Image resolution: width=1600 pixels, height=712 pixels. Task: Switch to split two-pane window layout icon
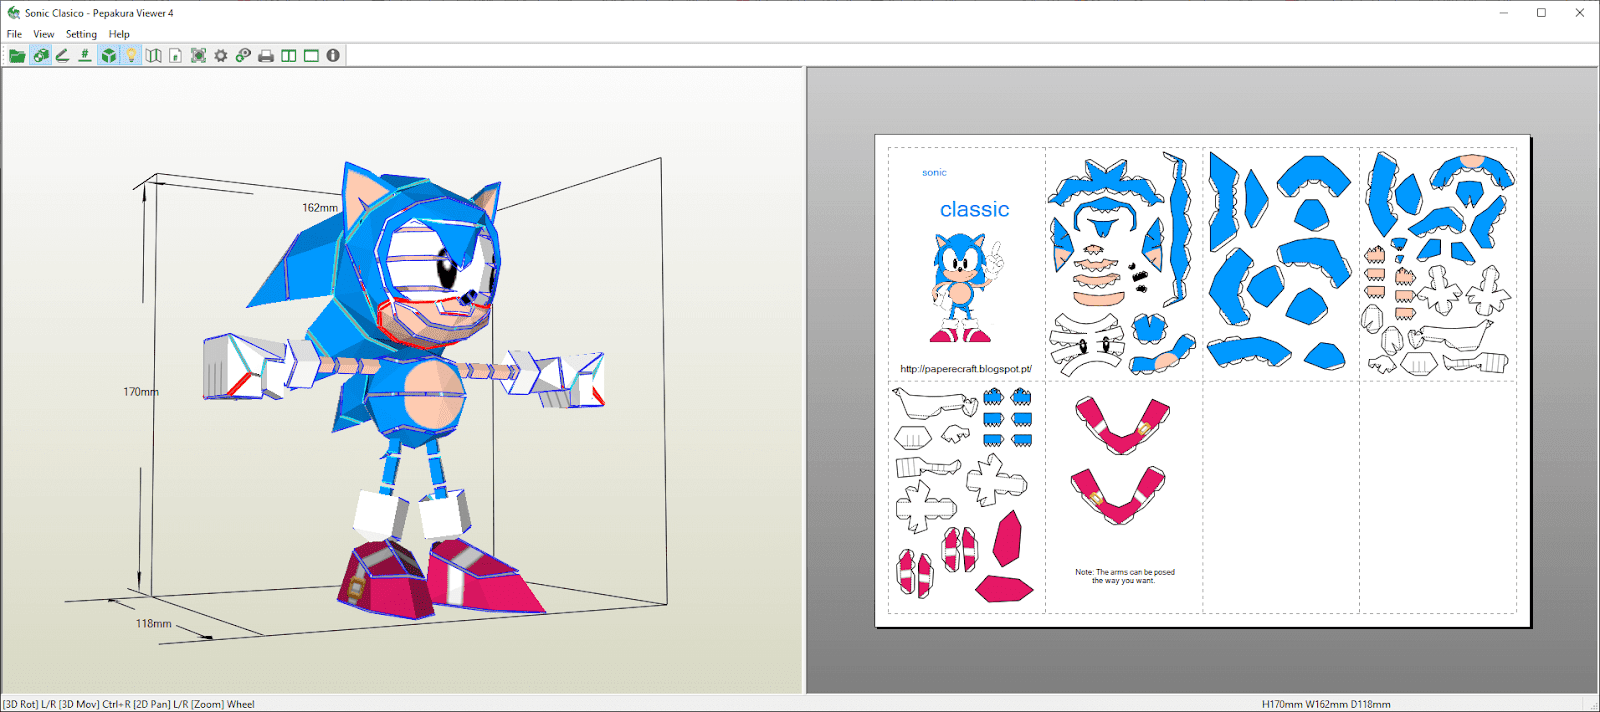coord(289,56)
